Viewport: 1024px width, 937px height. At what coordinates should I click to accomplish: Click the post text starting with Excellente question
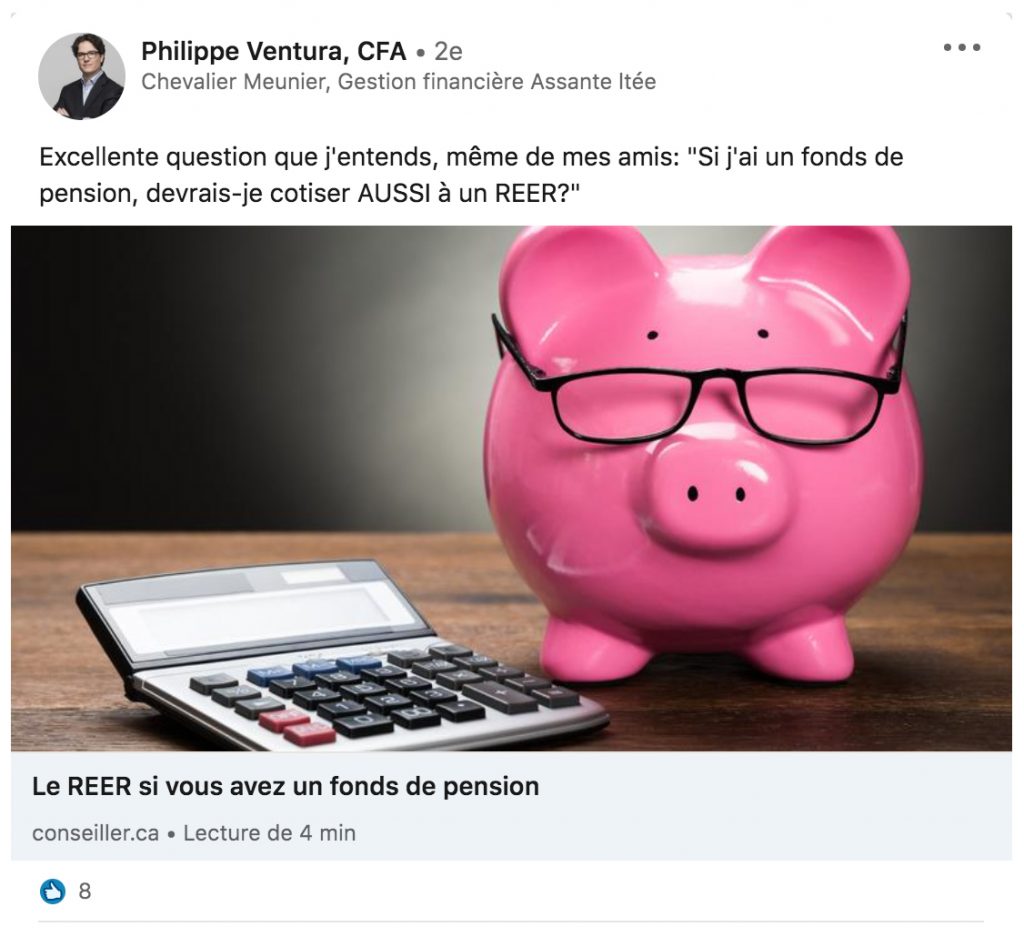pyautogui.click(x=471, y=175)
